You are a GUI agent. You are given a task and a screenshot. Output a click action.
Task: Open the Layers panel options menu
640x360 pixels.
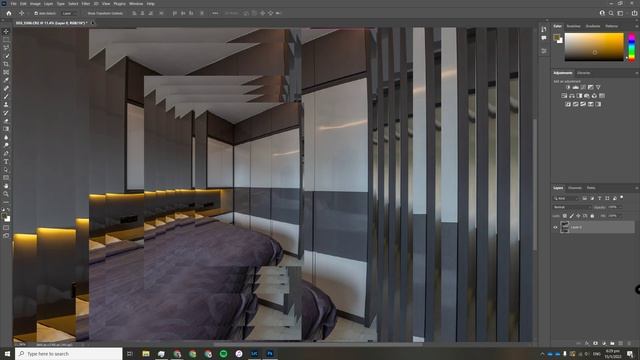pos(636,188)
